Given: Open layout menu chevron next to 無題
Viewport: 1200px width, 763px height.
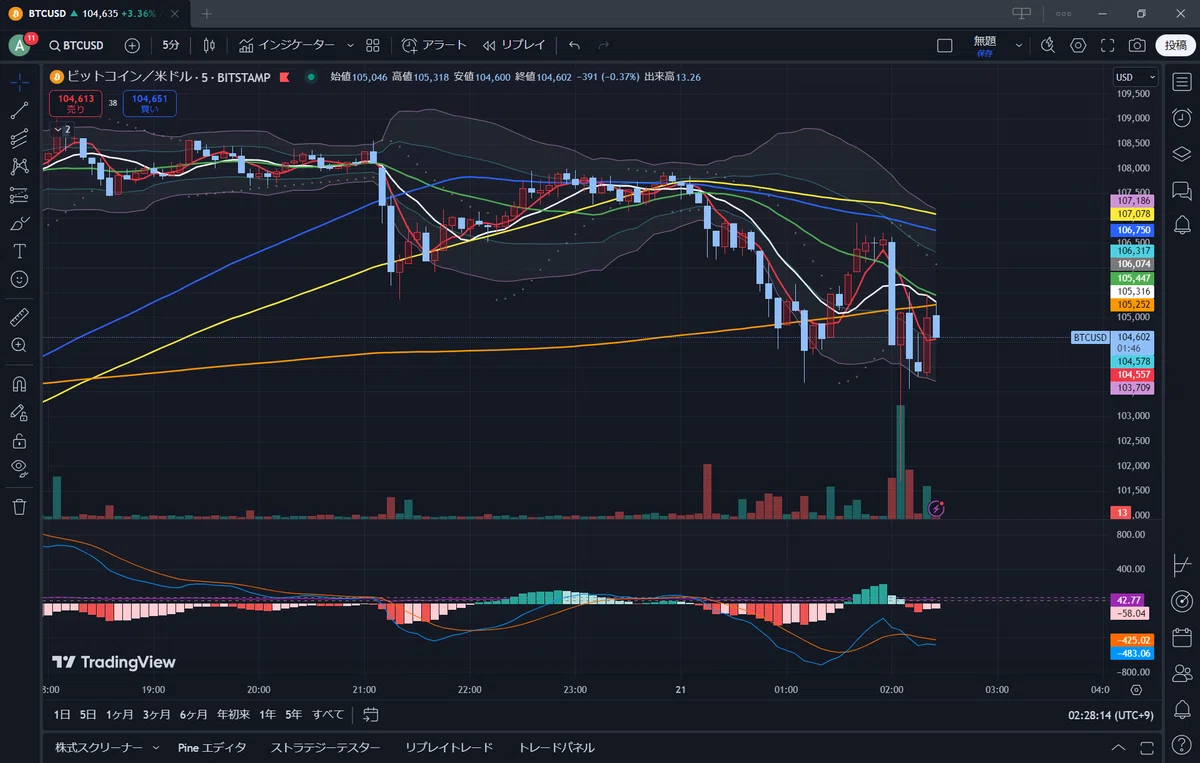Looking at the screenshot, I should (x=1019, y=45).
